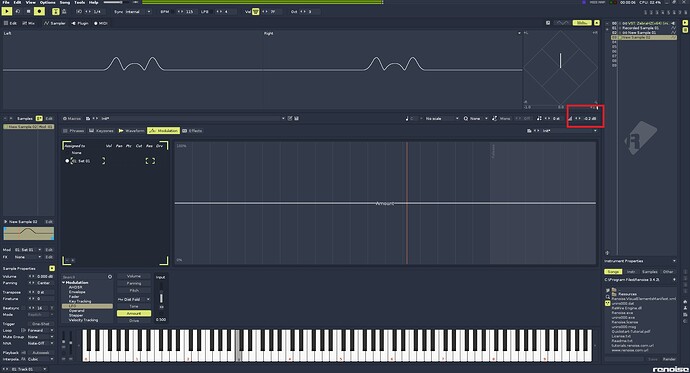Switch to the Mix view tab

[x=29, y=23]
